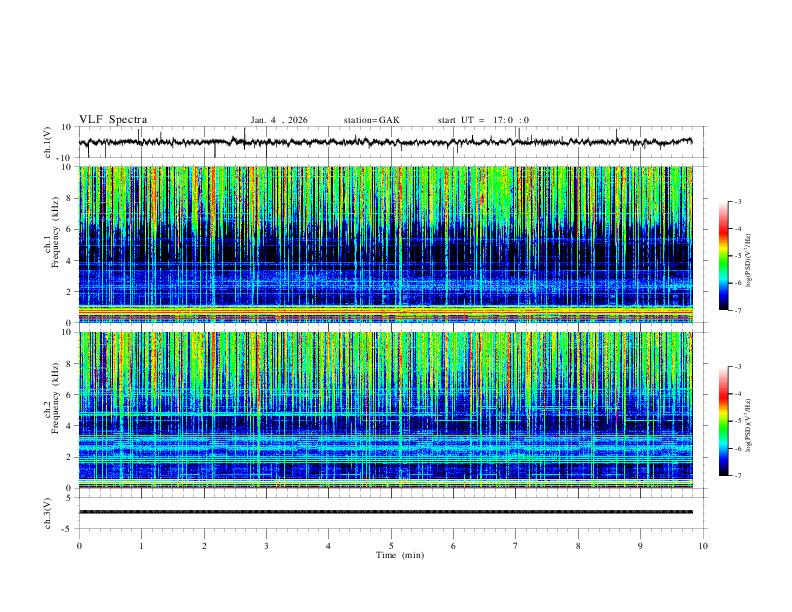Select the date text "Jan. 4 , 2026"
792x612 pixels.
pos(279,120)
